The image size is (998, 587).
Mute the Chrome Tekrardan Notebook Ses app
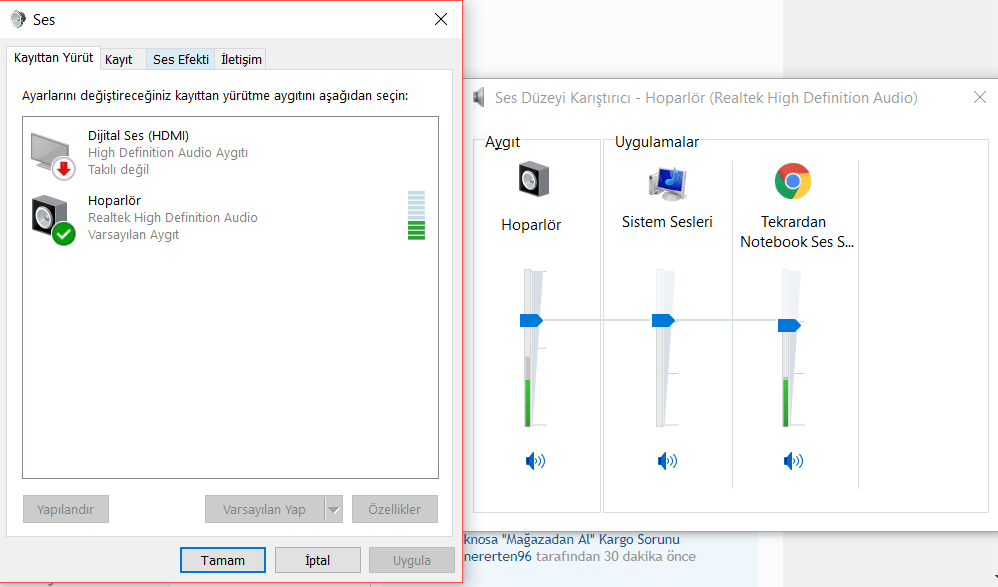pyautogui.click(x=793, y=460)
